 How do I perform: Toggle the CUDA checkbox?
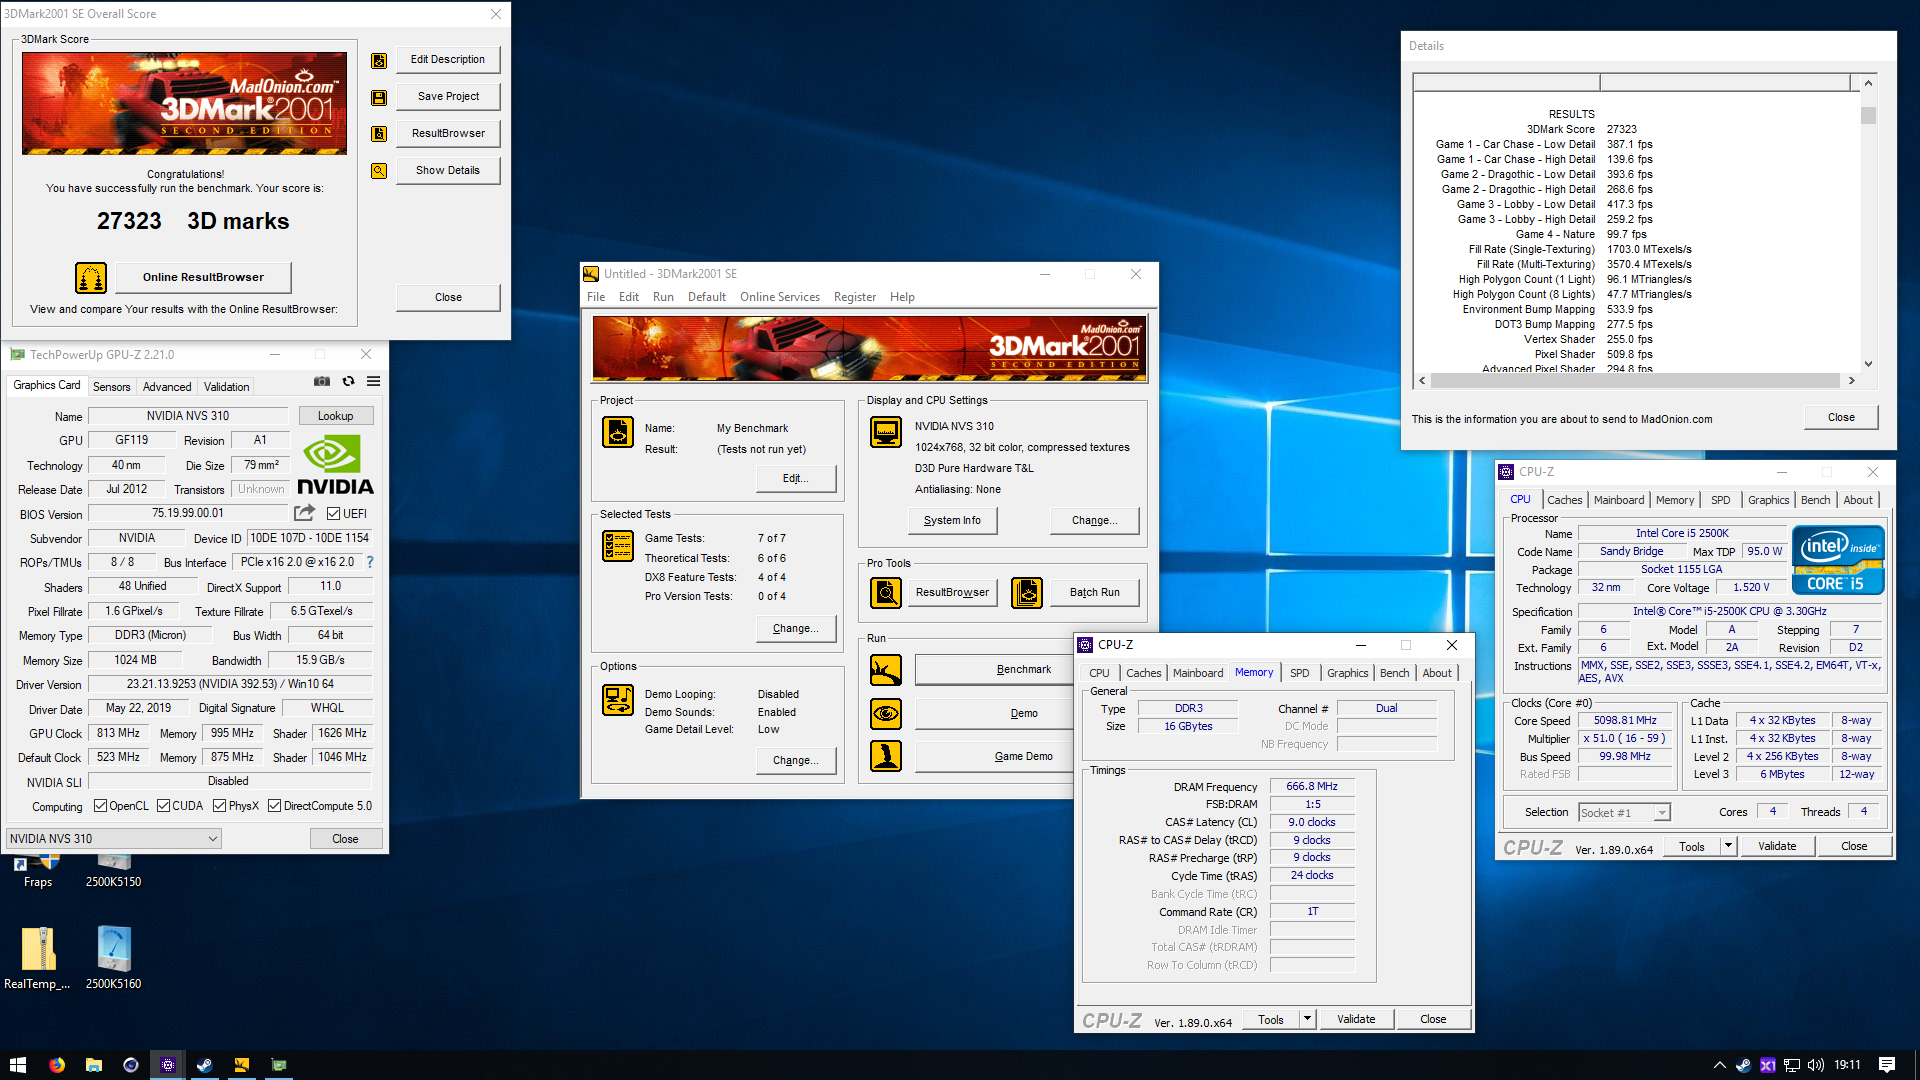coord(163,806)
